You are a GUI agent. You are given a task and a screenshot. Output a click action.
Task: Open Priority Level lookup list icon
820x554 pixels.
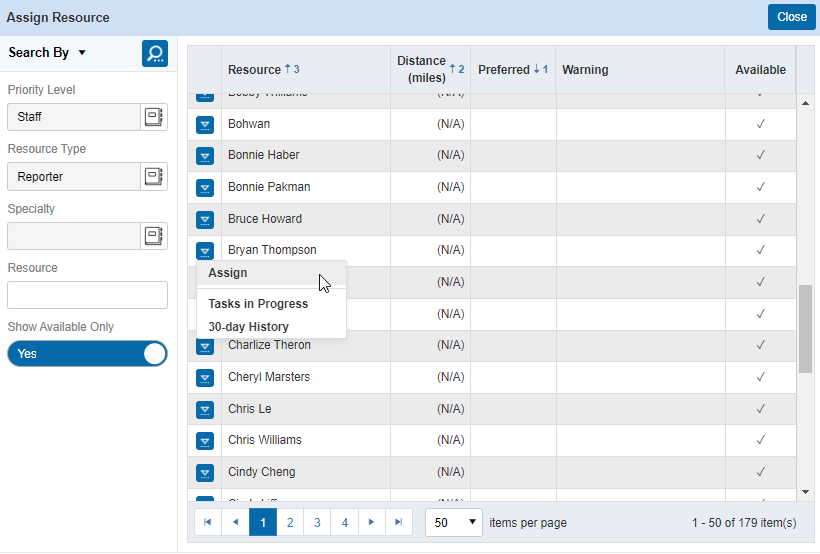[153, 117]
